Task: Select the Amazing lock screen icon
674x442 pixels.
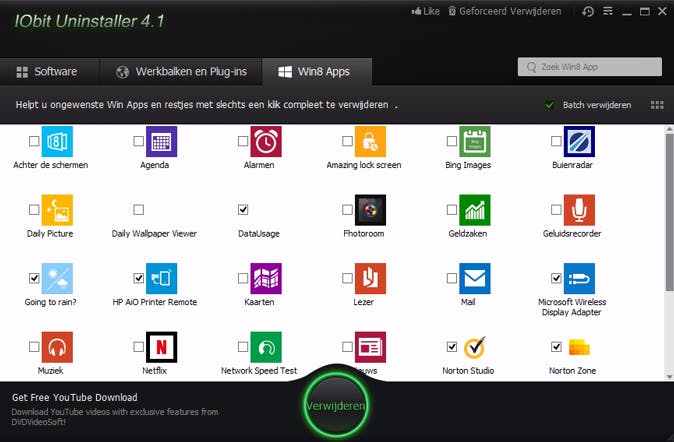Action: [371, 141]
